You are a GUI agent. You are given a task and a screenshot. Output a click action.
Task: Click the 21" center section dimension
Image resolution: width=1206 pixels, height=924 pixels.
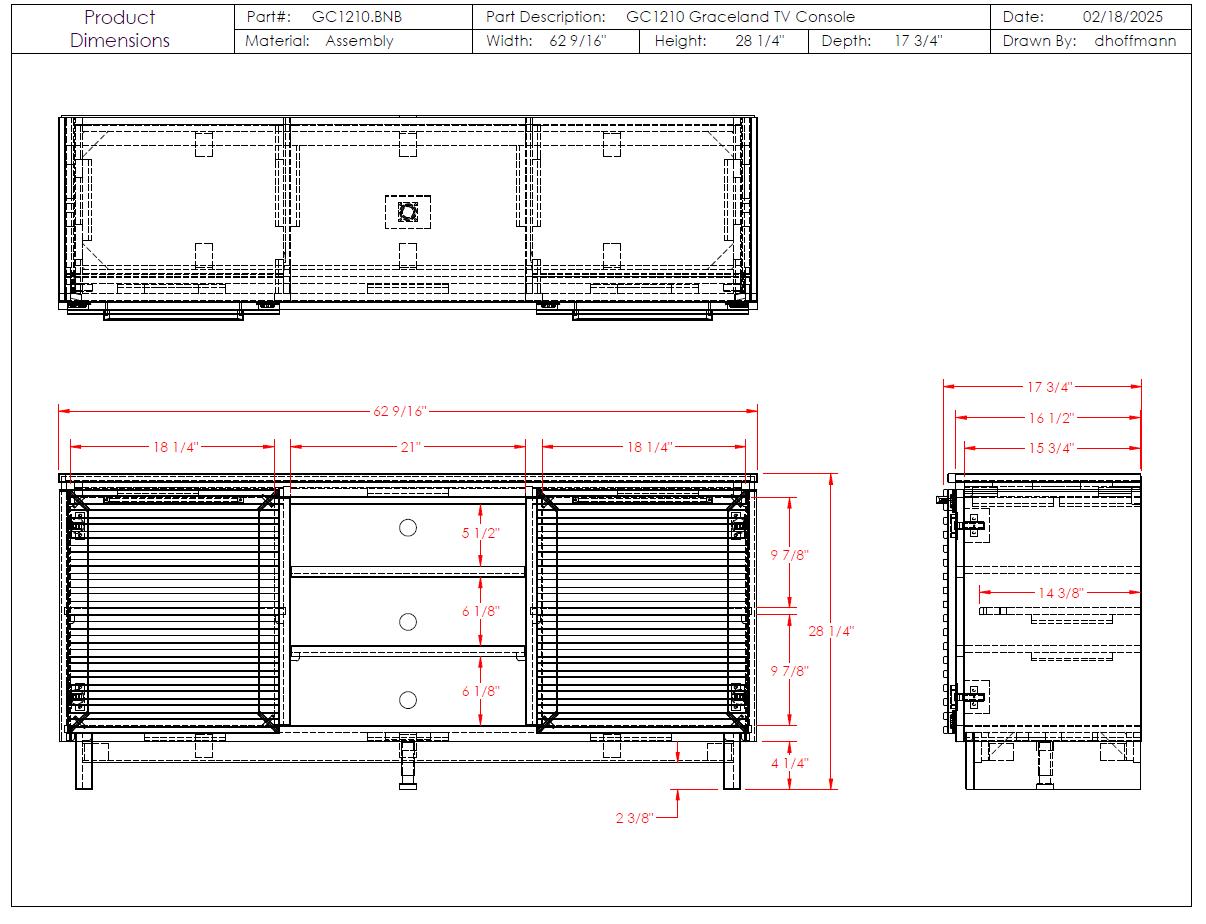point(410,447)
